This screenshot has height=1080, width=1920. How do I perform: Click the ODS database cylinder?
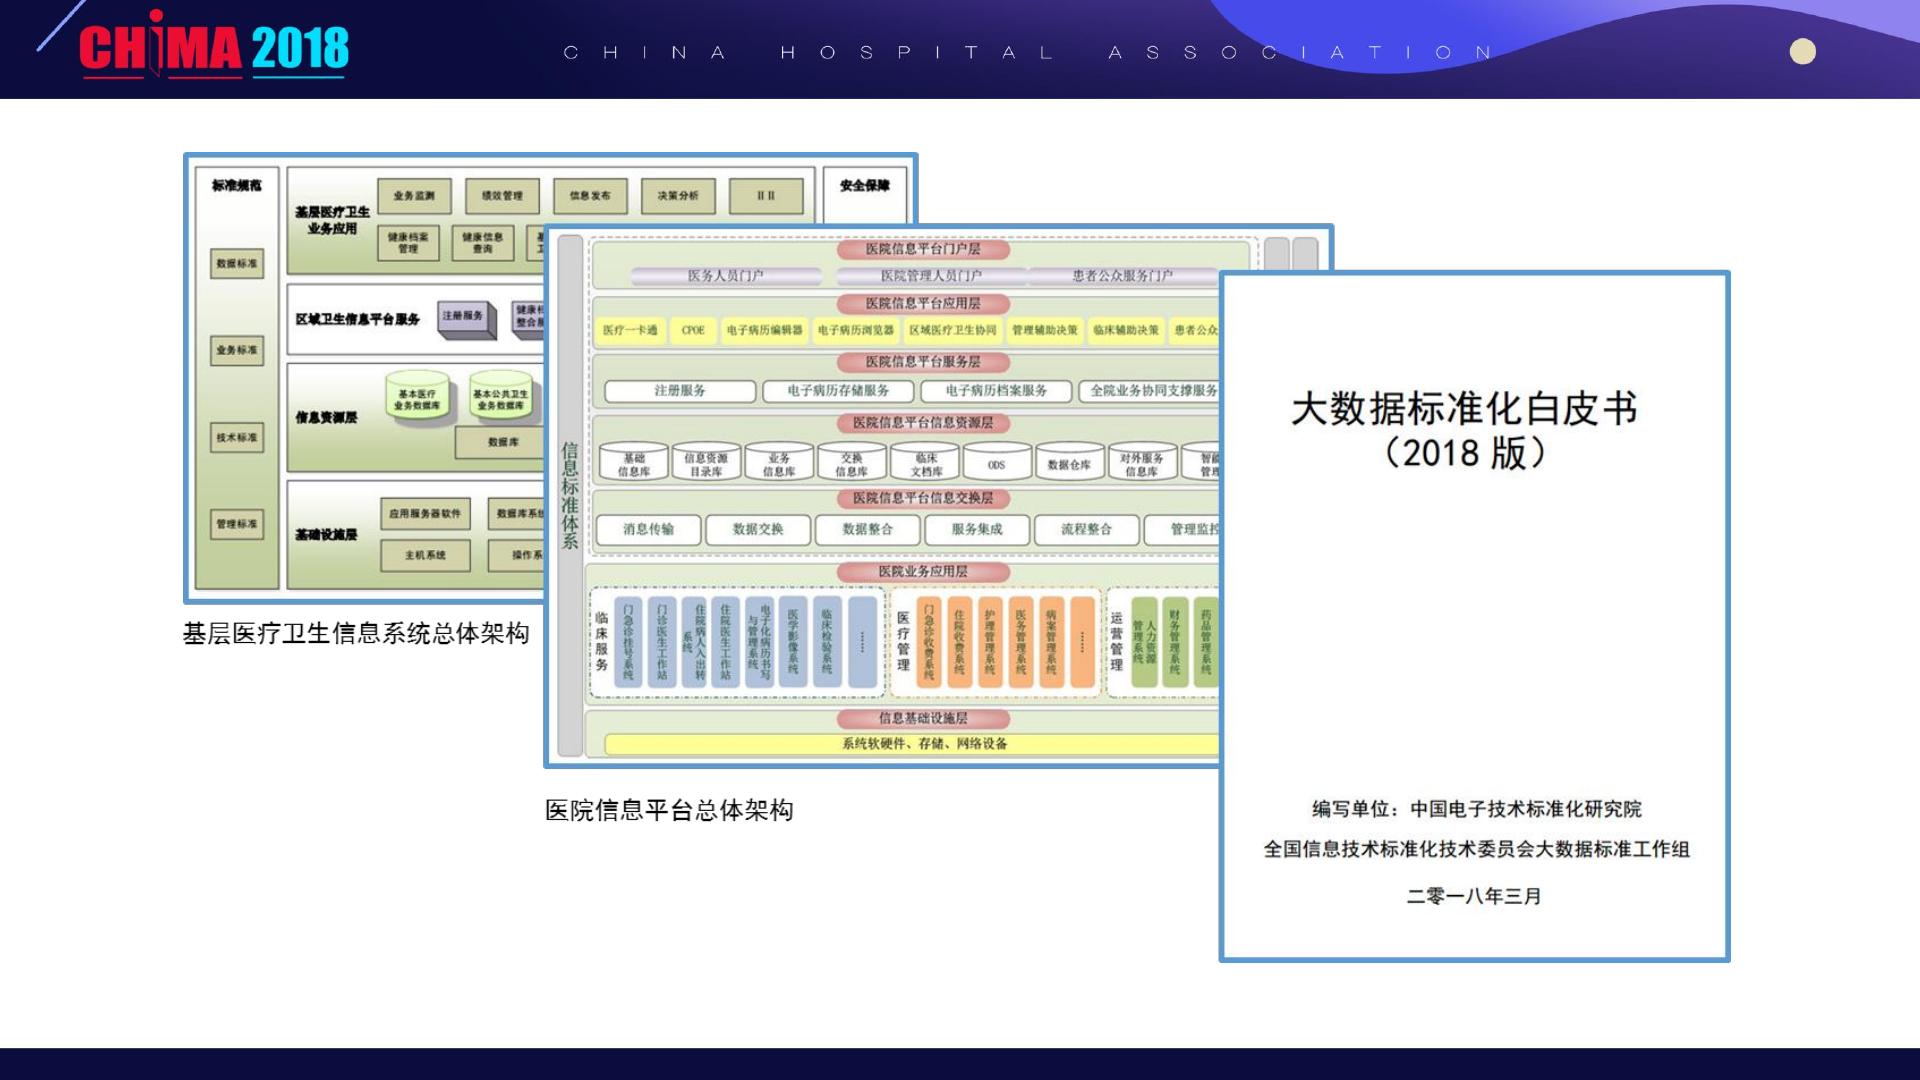point(996,463)
